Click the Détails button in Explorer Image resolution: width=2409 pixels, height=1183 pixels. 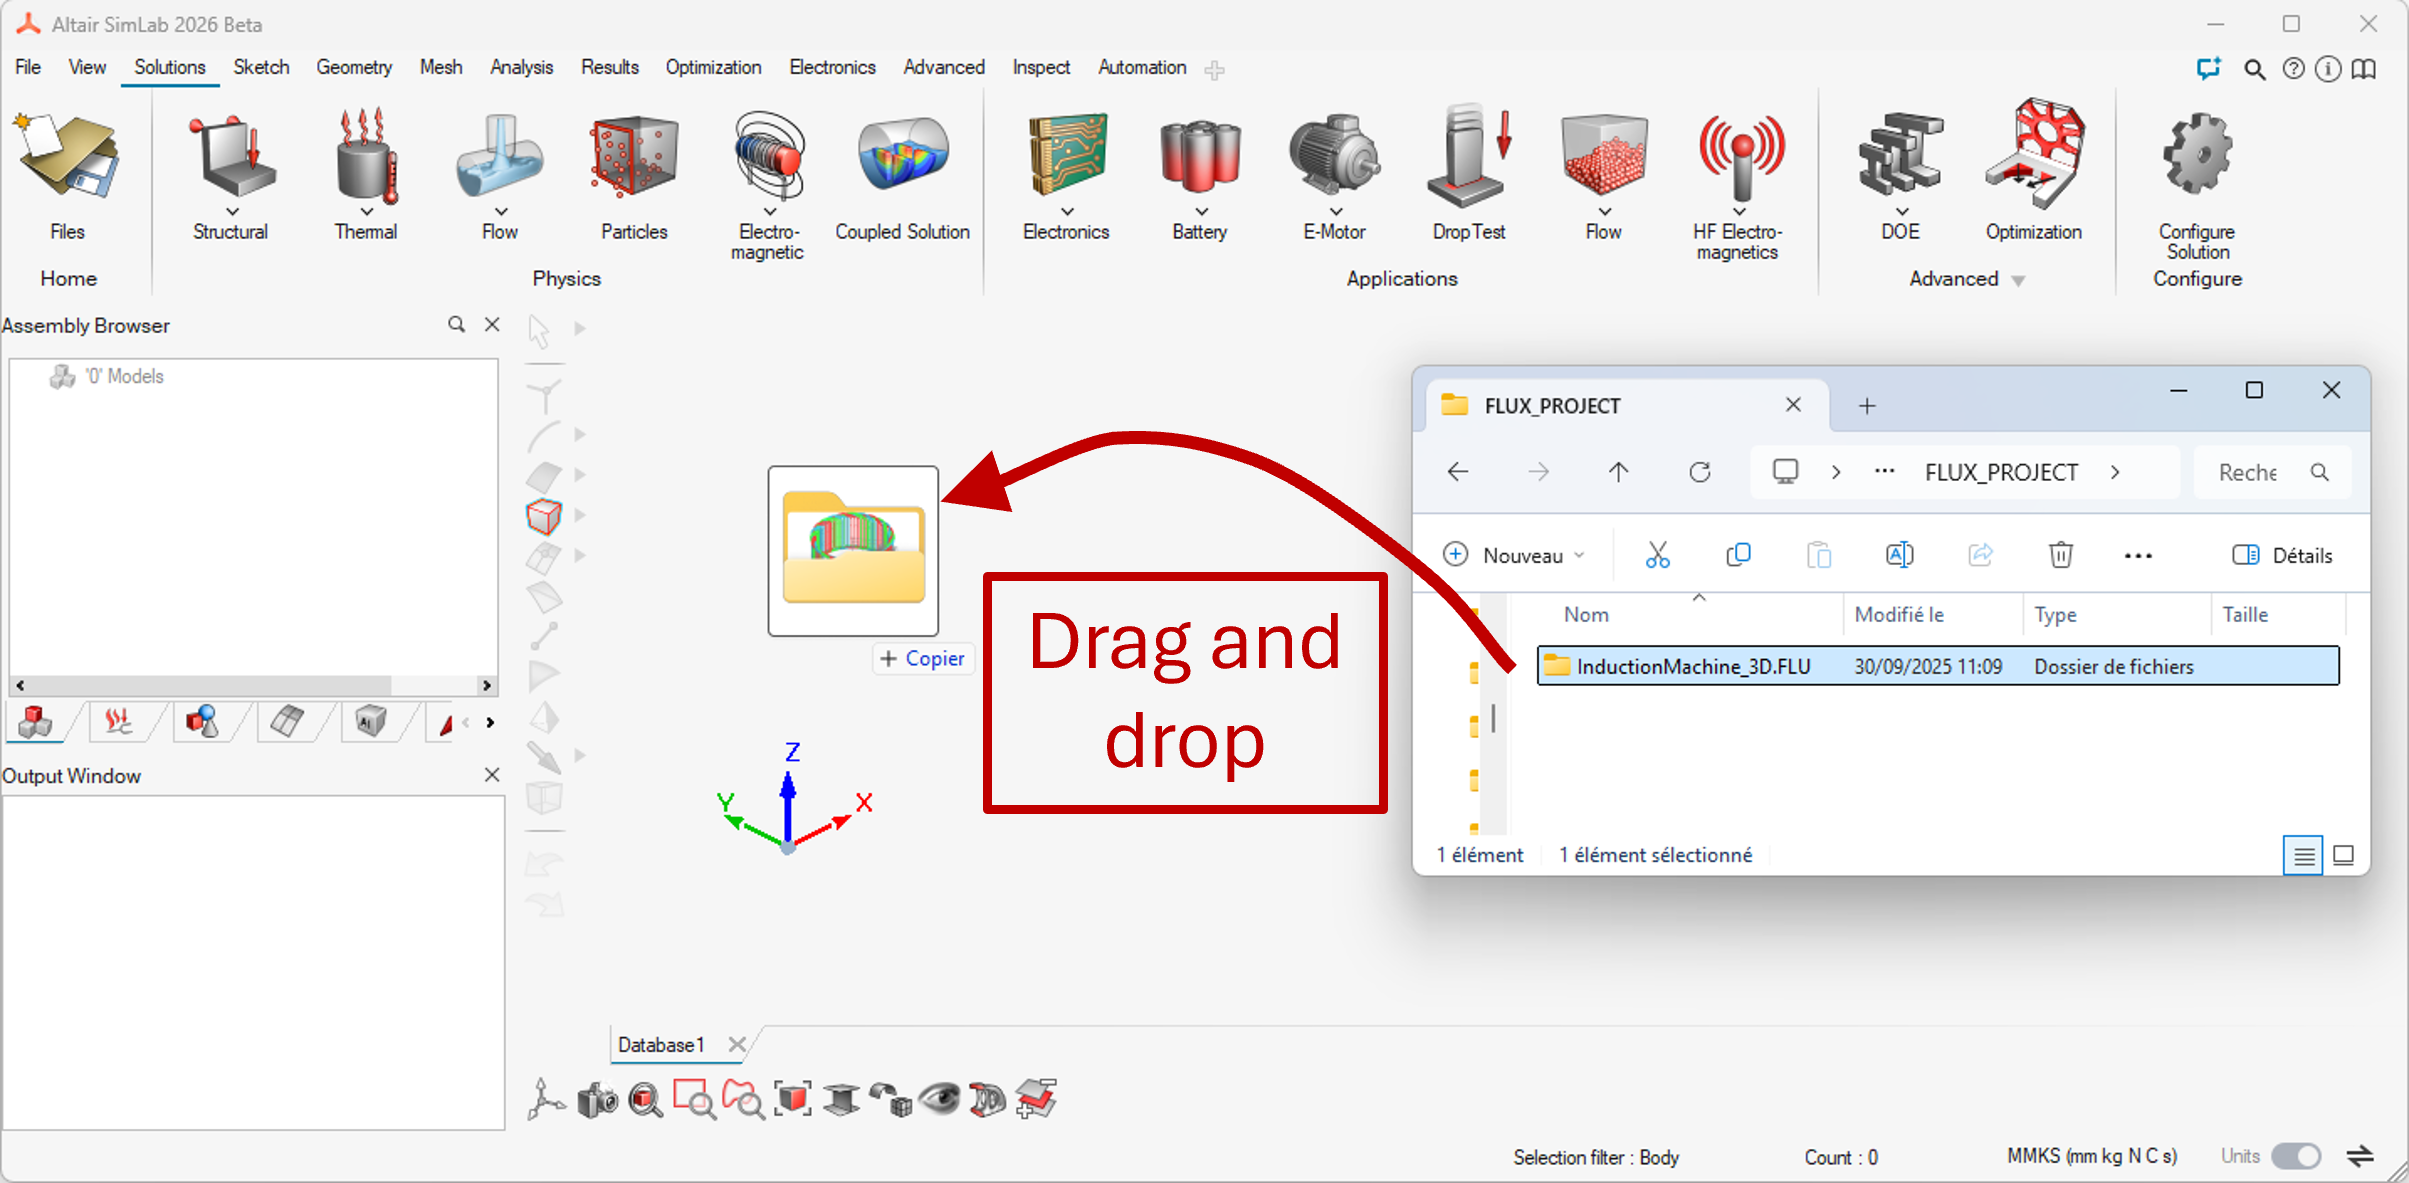click(x=2283, y=555)
